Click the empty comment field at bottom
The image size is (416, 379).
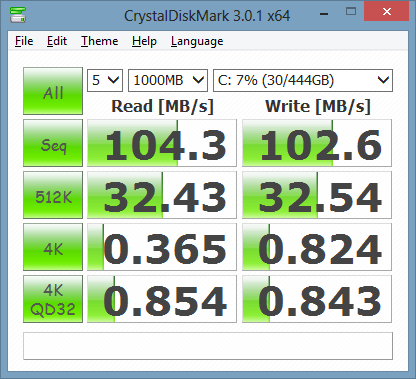[208, 346]
